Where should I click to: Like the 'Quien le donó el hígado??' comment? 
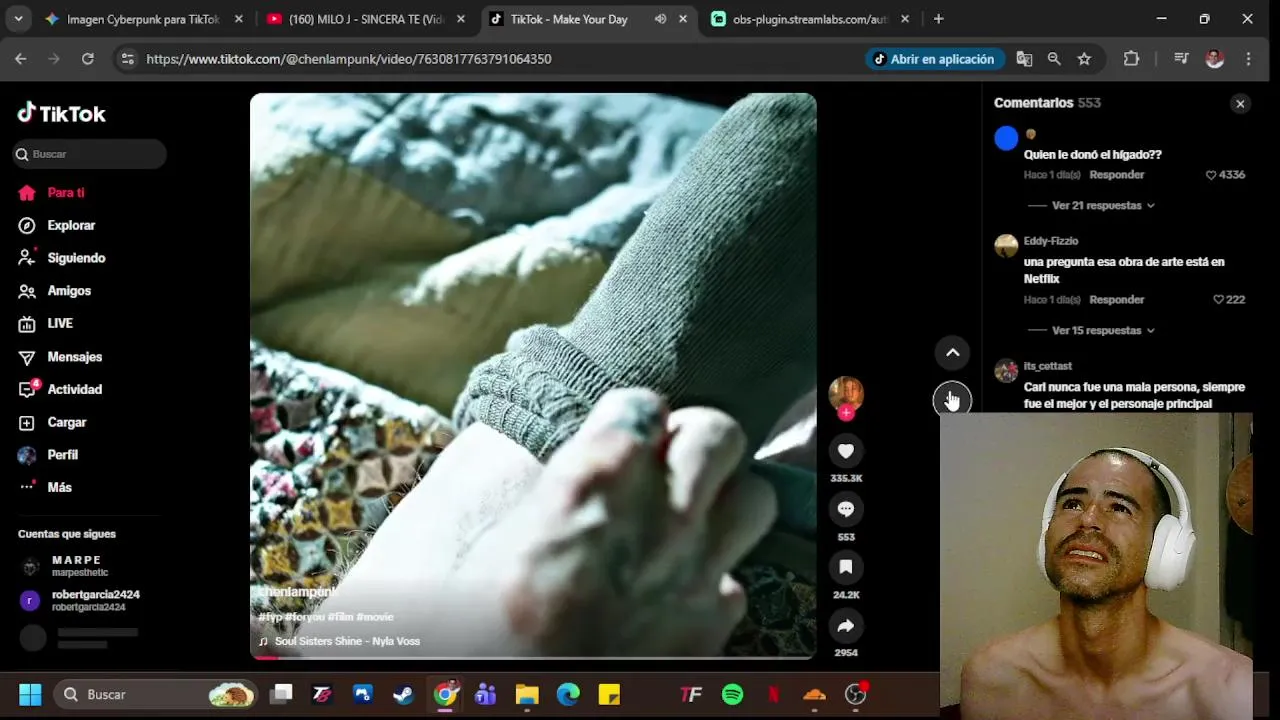click(x=1211, y=175)
